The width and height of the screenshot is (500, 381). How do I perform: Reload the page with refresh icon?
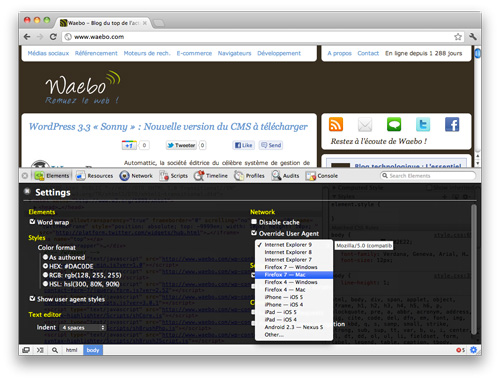(x=53, y=37)
